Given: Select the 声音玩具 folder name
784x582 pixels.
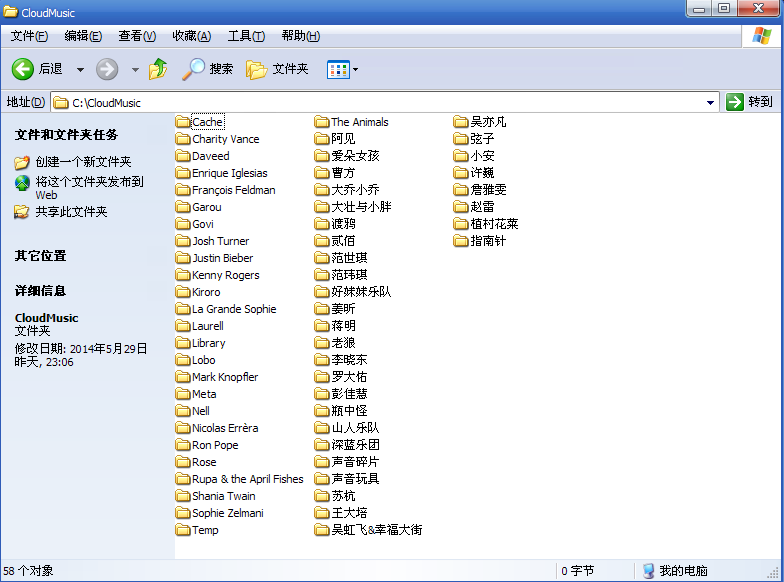Looking at the screenshot, I should [355, 479].
